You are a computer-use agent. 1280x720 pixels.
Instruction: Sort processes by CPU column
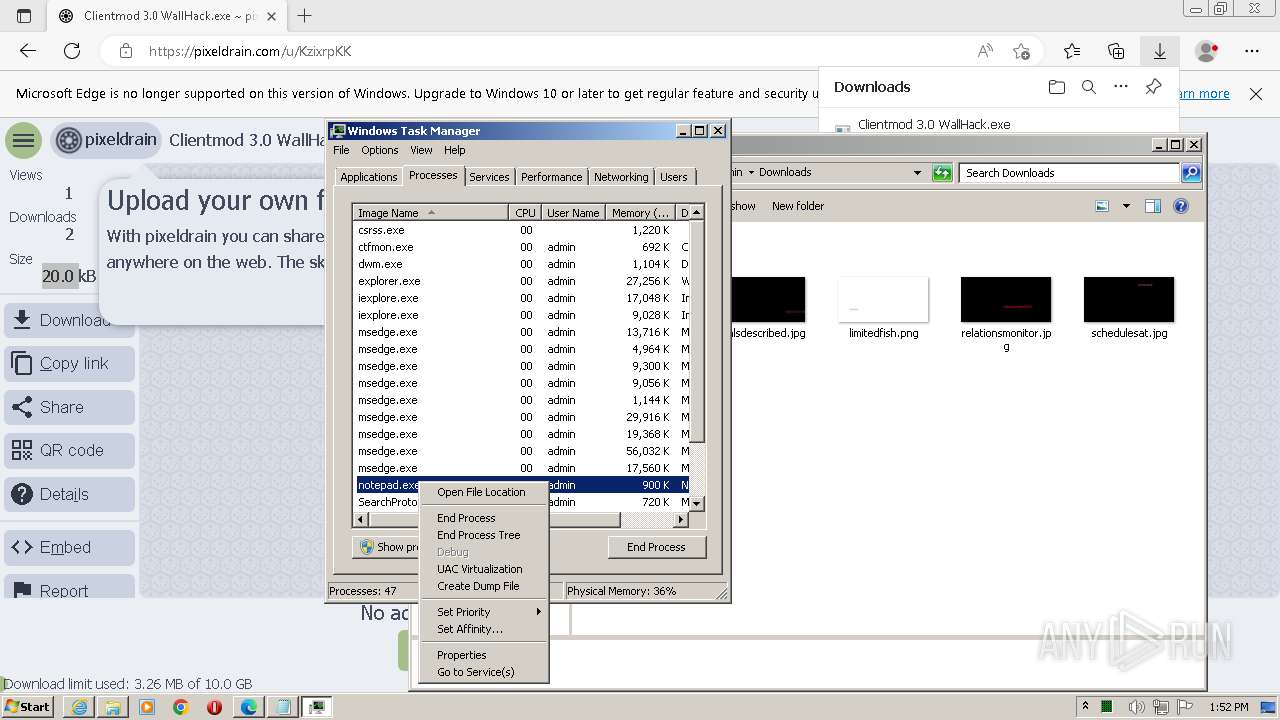point(525,213)
